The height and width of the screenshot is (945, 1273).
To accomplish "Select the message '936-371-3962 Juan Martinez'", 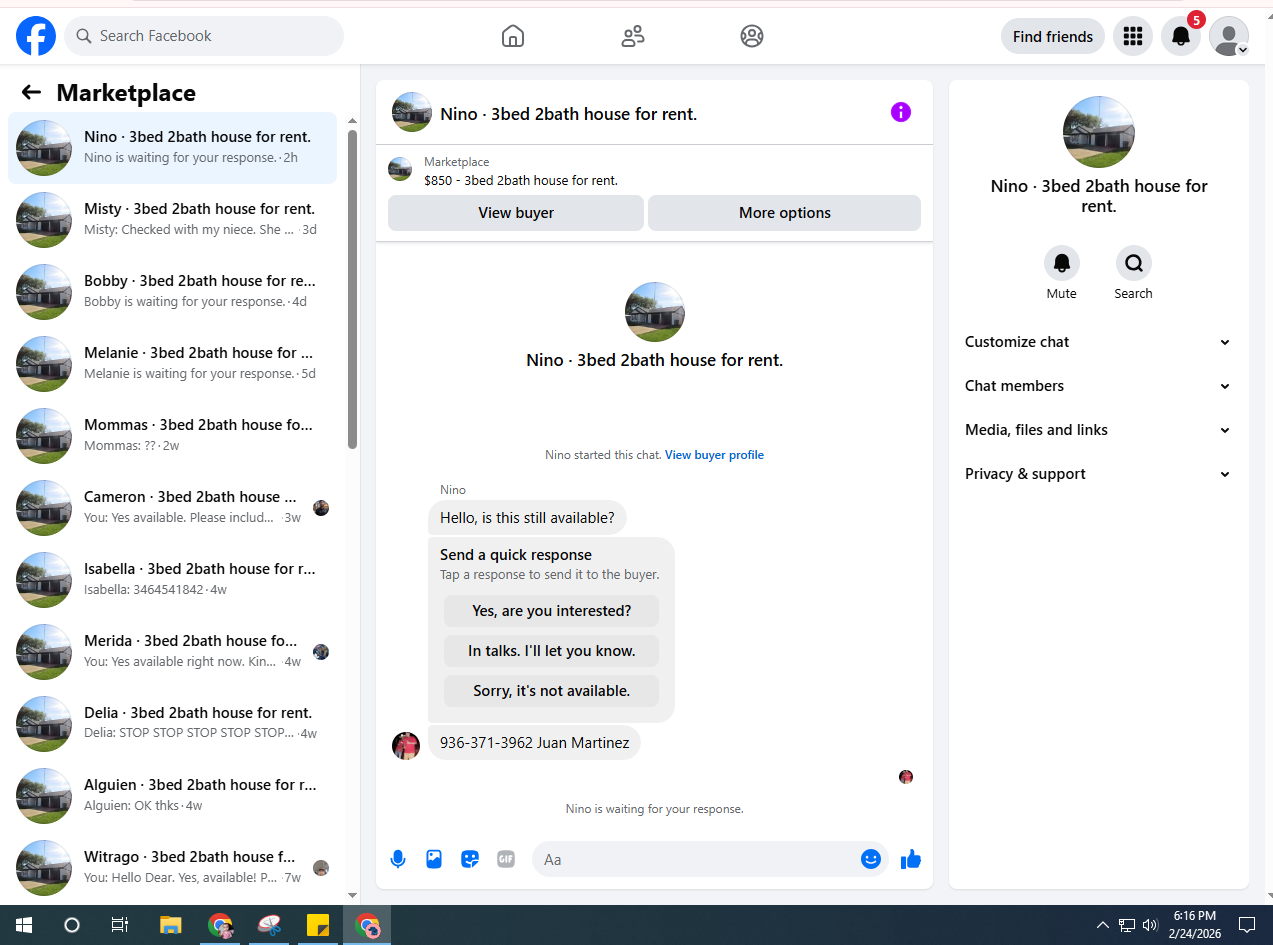I will coord(535,742).
